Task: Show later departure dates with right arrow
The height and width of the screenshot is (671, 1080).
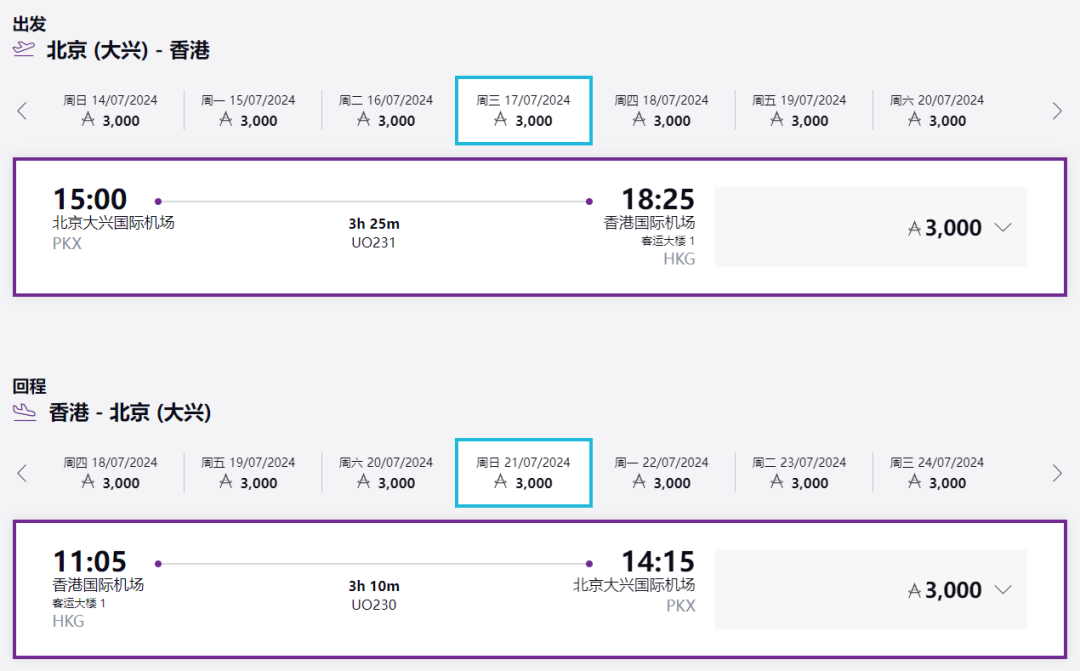Action: (1057, 111)
